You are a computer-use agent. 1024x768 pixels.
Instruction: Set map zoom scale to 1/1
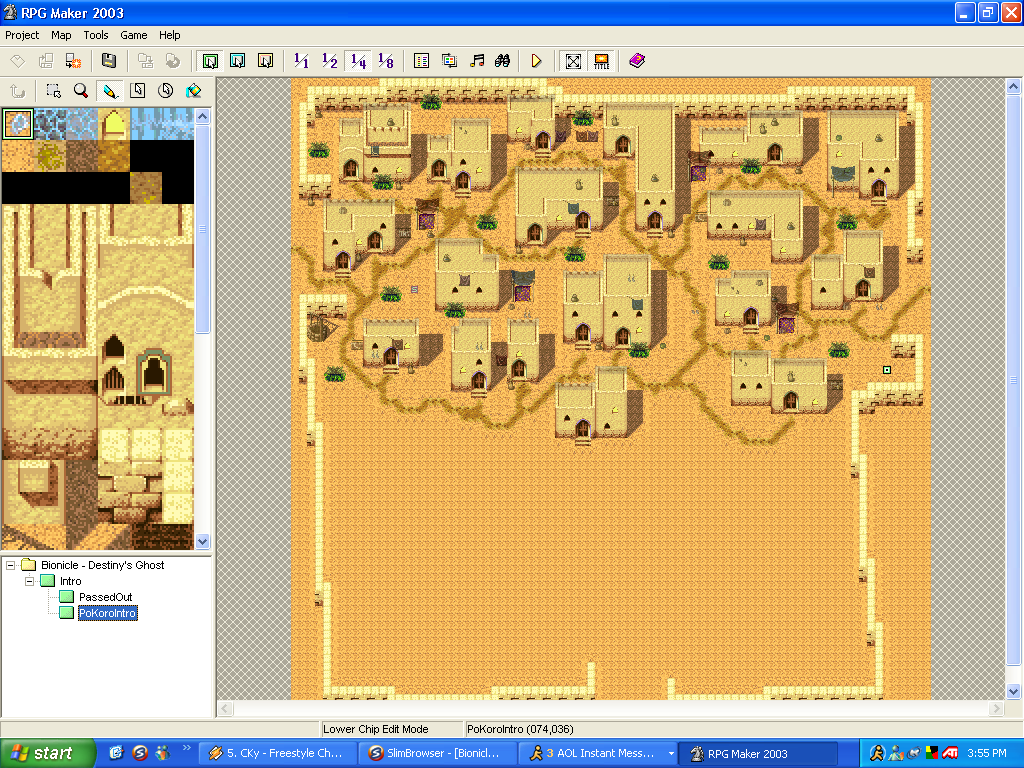click(301, 61)
